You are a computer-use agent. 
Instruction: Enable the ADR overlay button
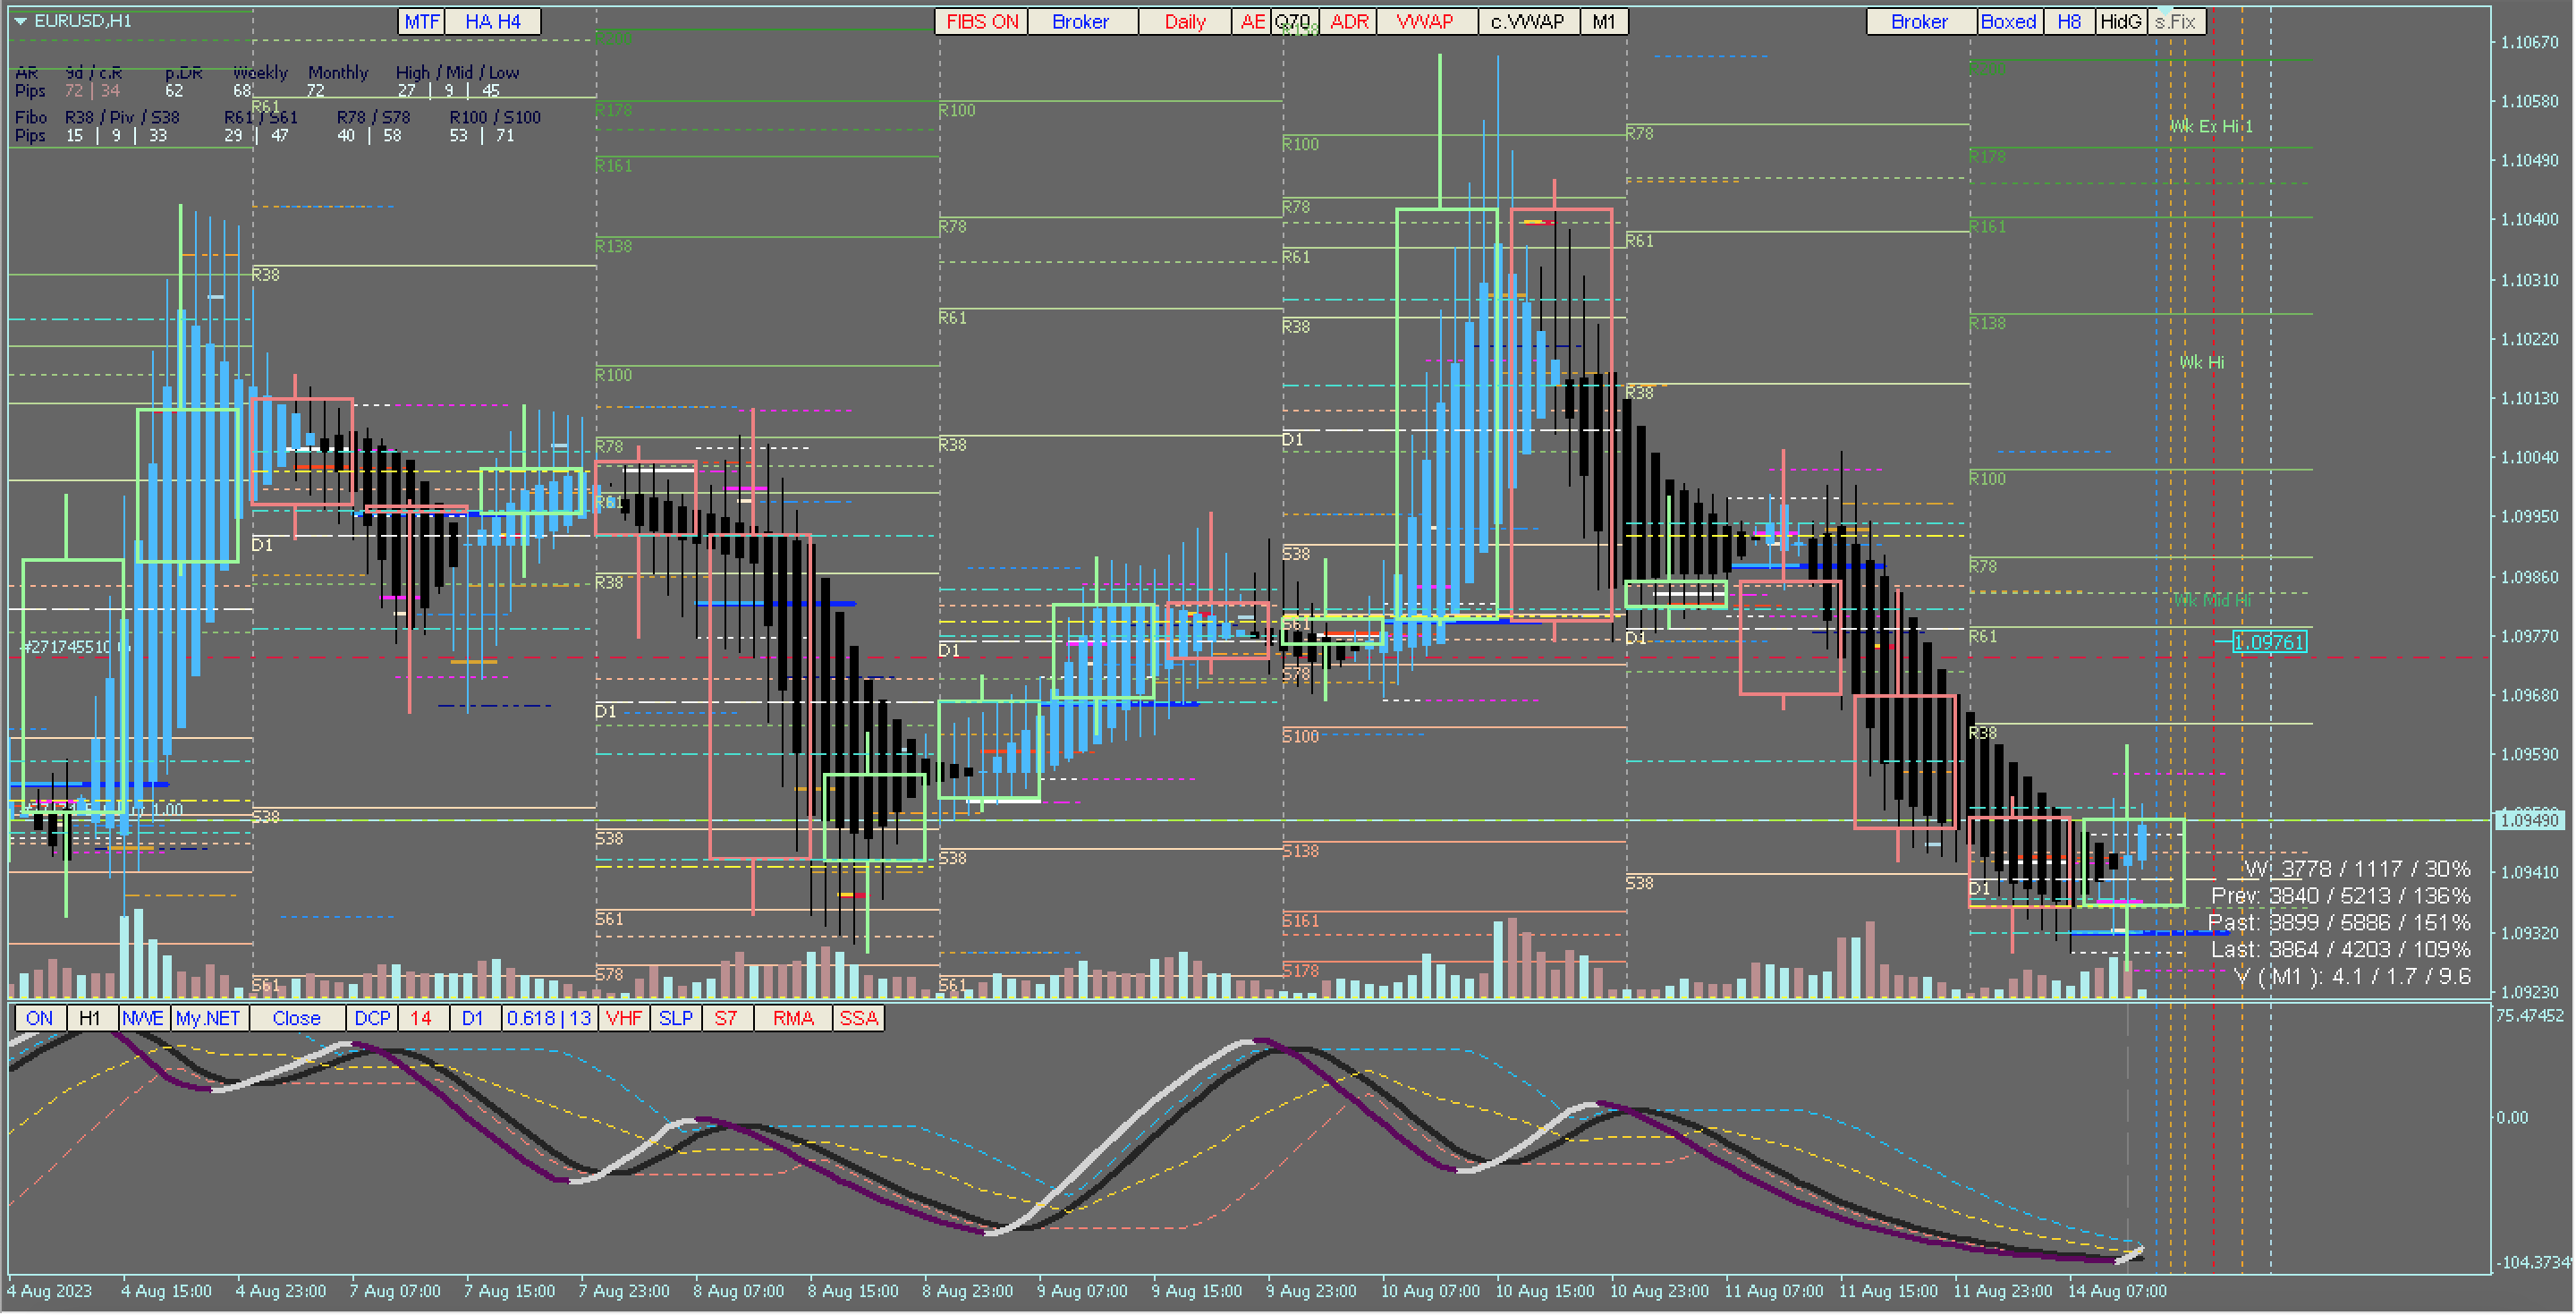click(1349, 22)
